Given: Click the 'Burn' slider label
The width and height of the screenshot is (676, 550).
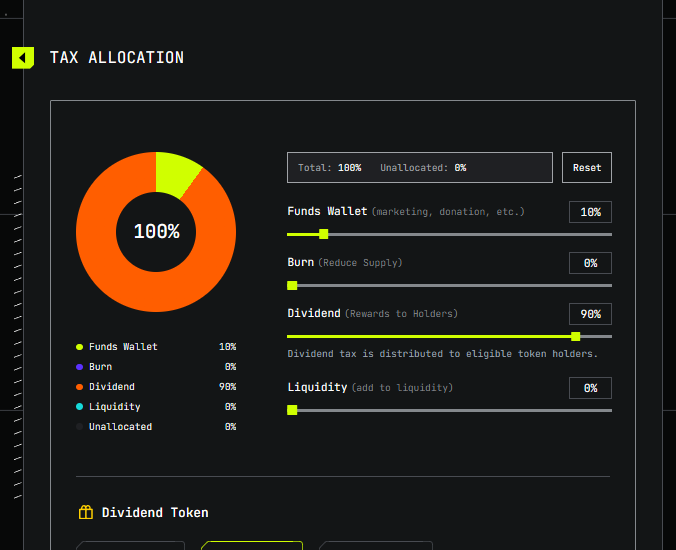Looking at the screenshot, I should [300, 262].
